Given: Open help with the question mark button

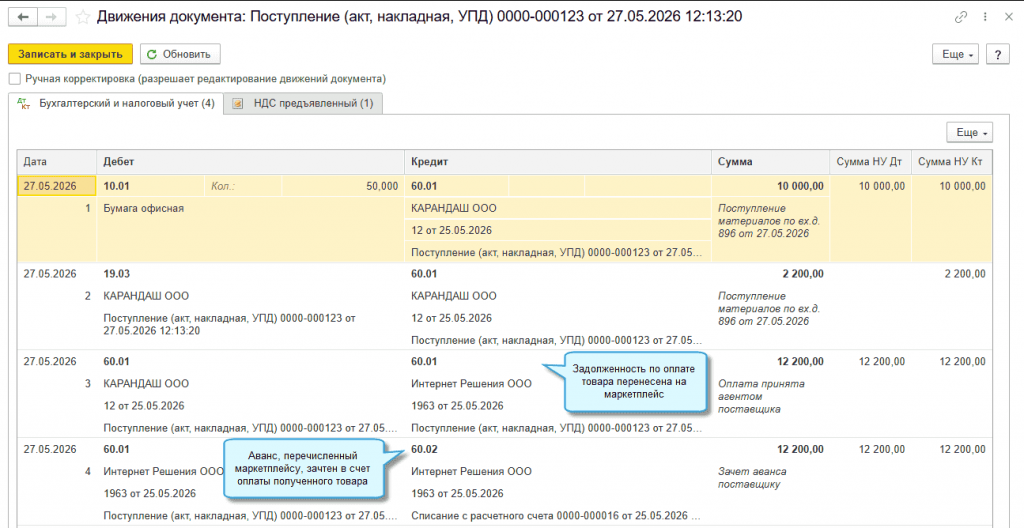Looking at the screenshot, I should 997,55.
